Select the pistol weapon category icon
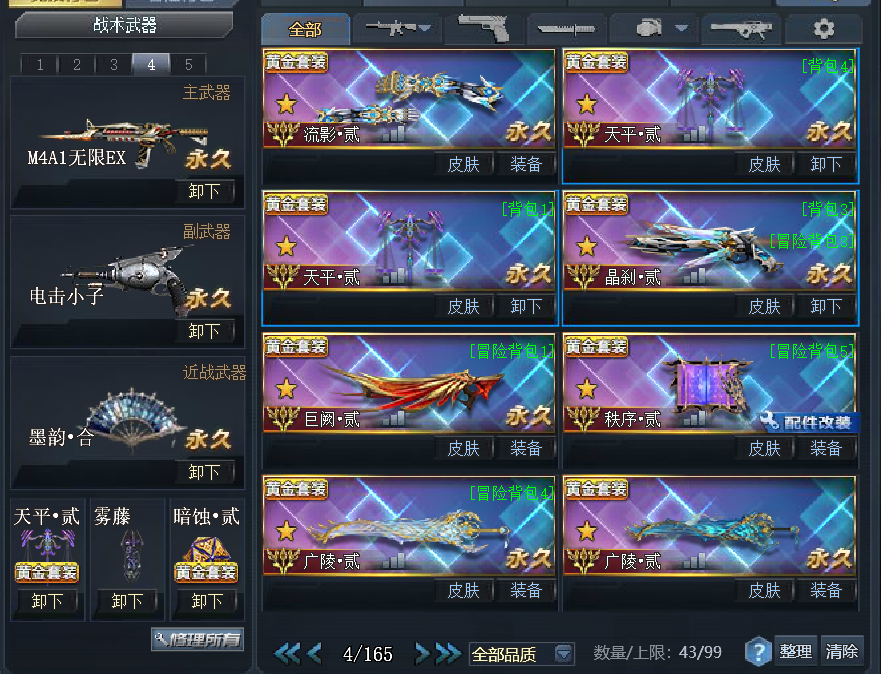 (483, 28)
